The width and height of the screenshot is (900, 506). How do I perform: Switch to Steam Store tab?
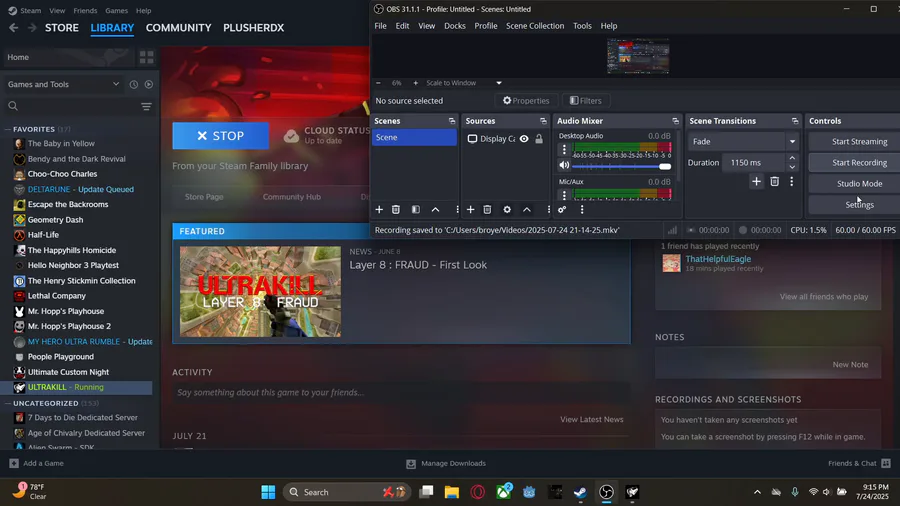pos(62,28)
